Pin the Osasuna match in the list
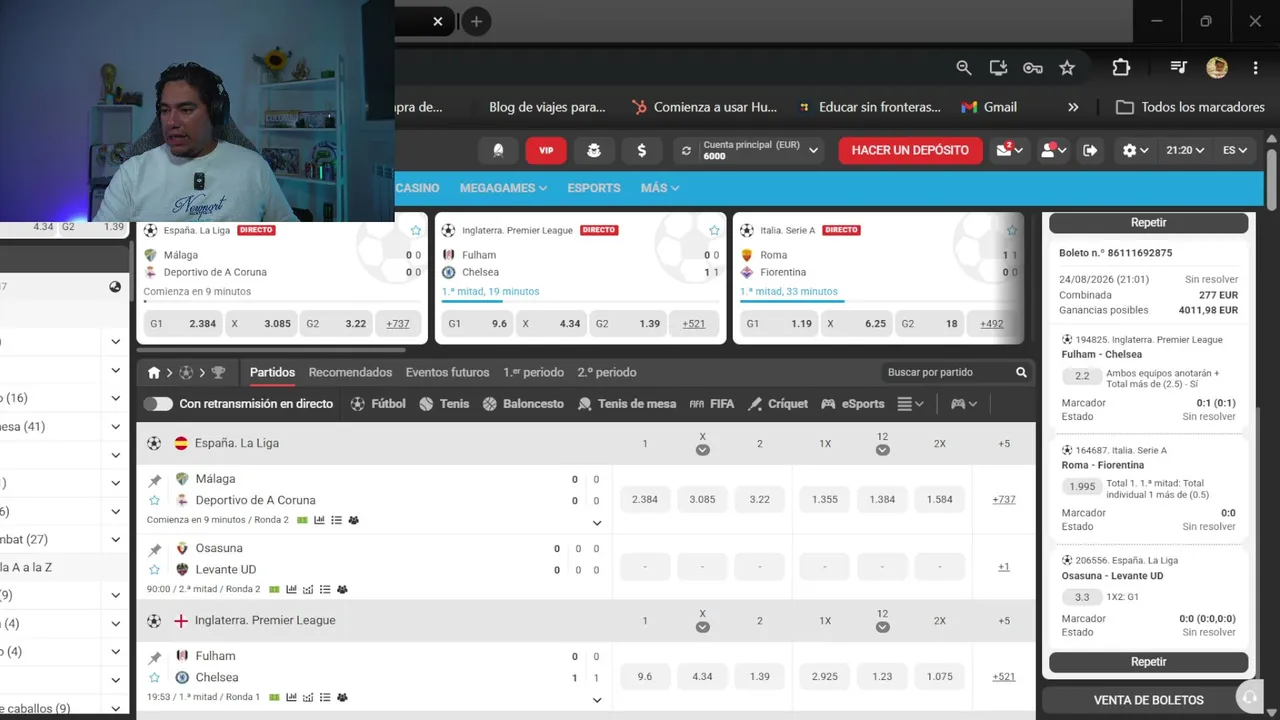 [155, 549]
